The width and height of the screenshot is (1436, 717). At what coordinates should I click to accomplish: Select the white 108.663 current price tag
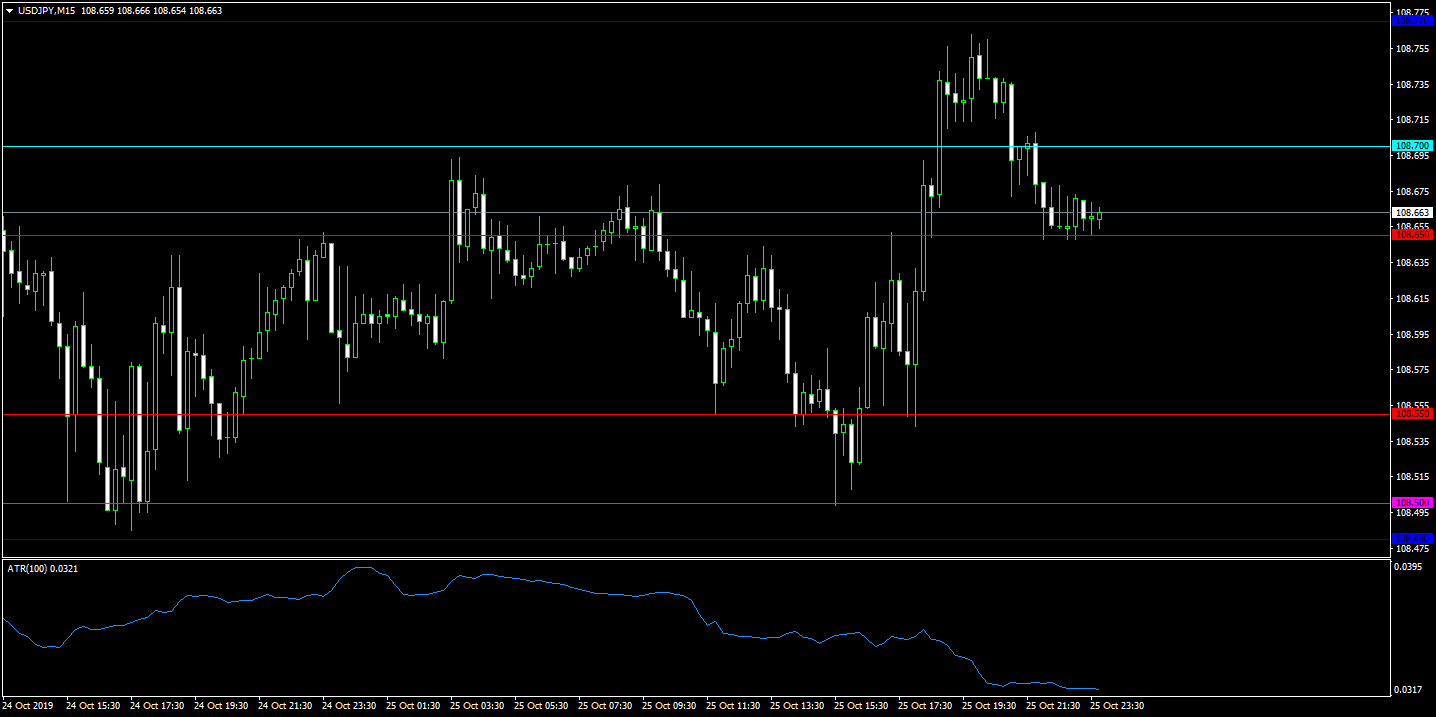point(1413,213)
